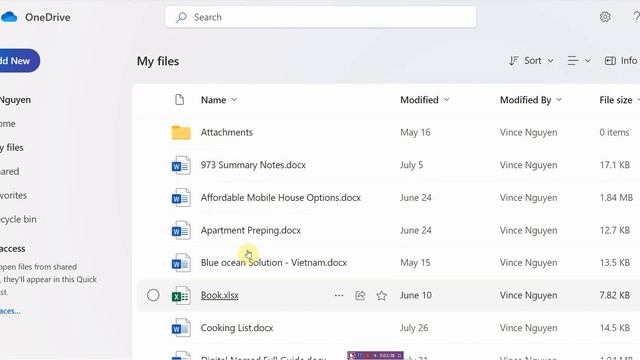Click the OneDrive cloud logo icon
Viewport: 640px width, 360px height.
9,17
